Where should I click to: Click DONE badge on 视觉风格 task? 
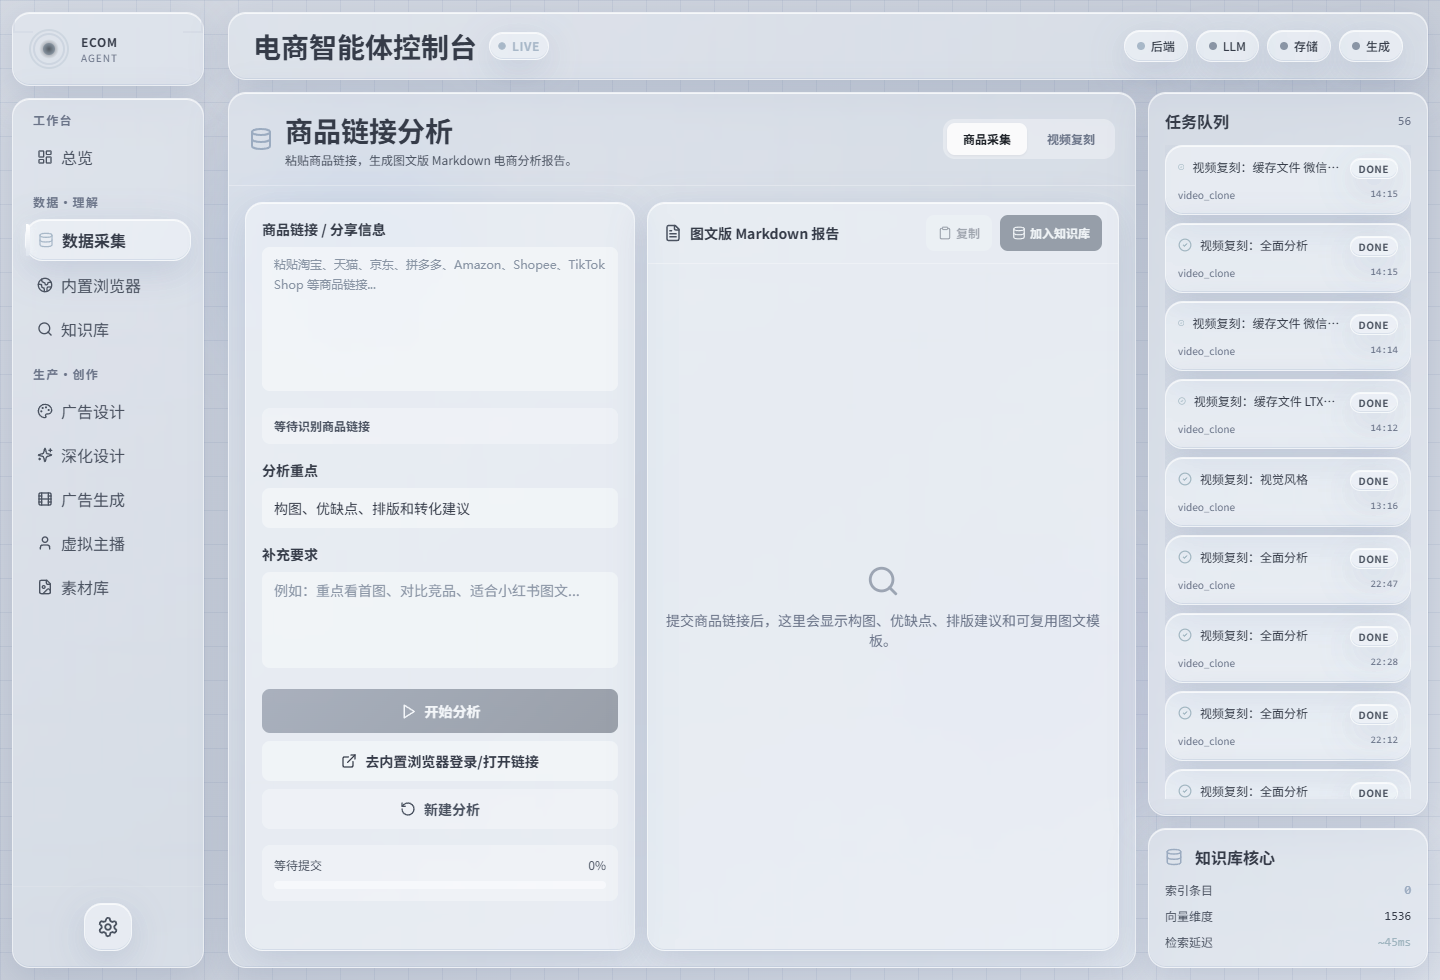[1373, 481]
